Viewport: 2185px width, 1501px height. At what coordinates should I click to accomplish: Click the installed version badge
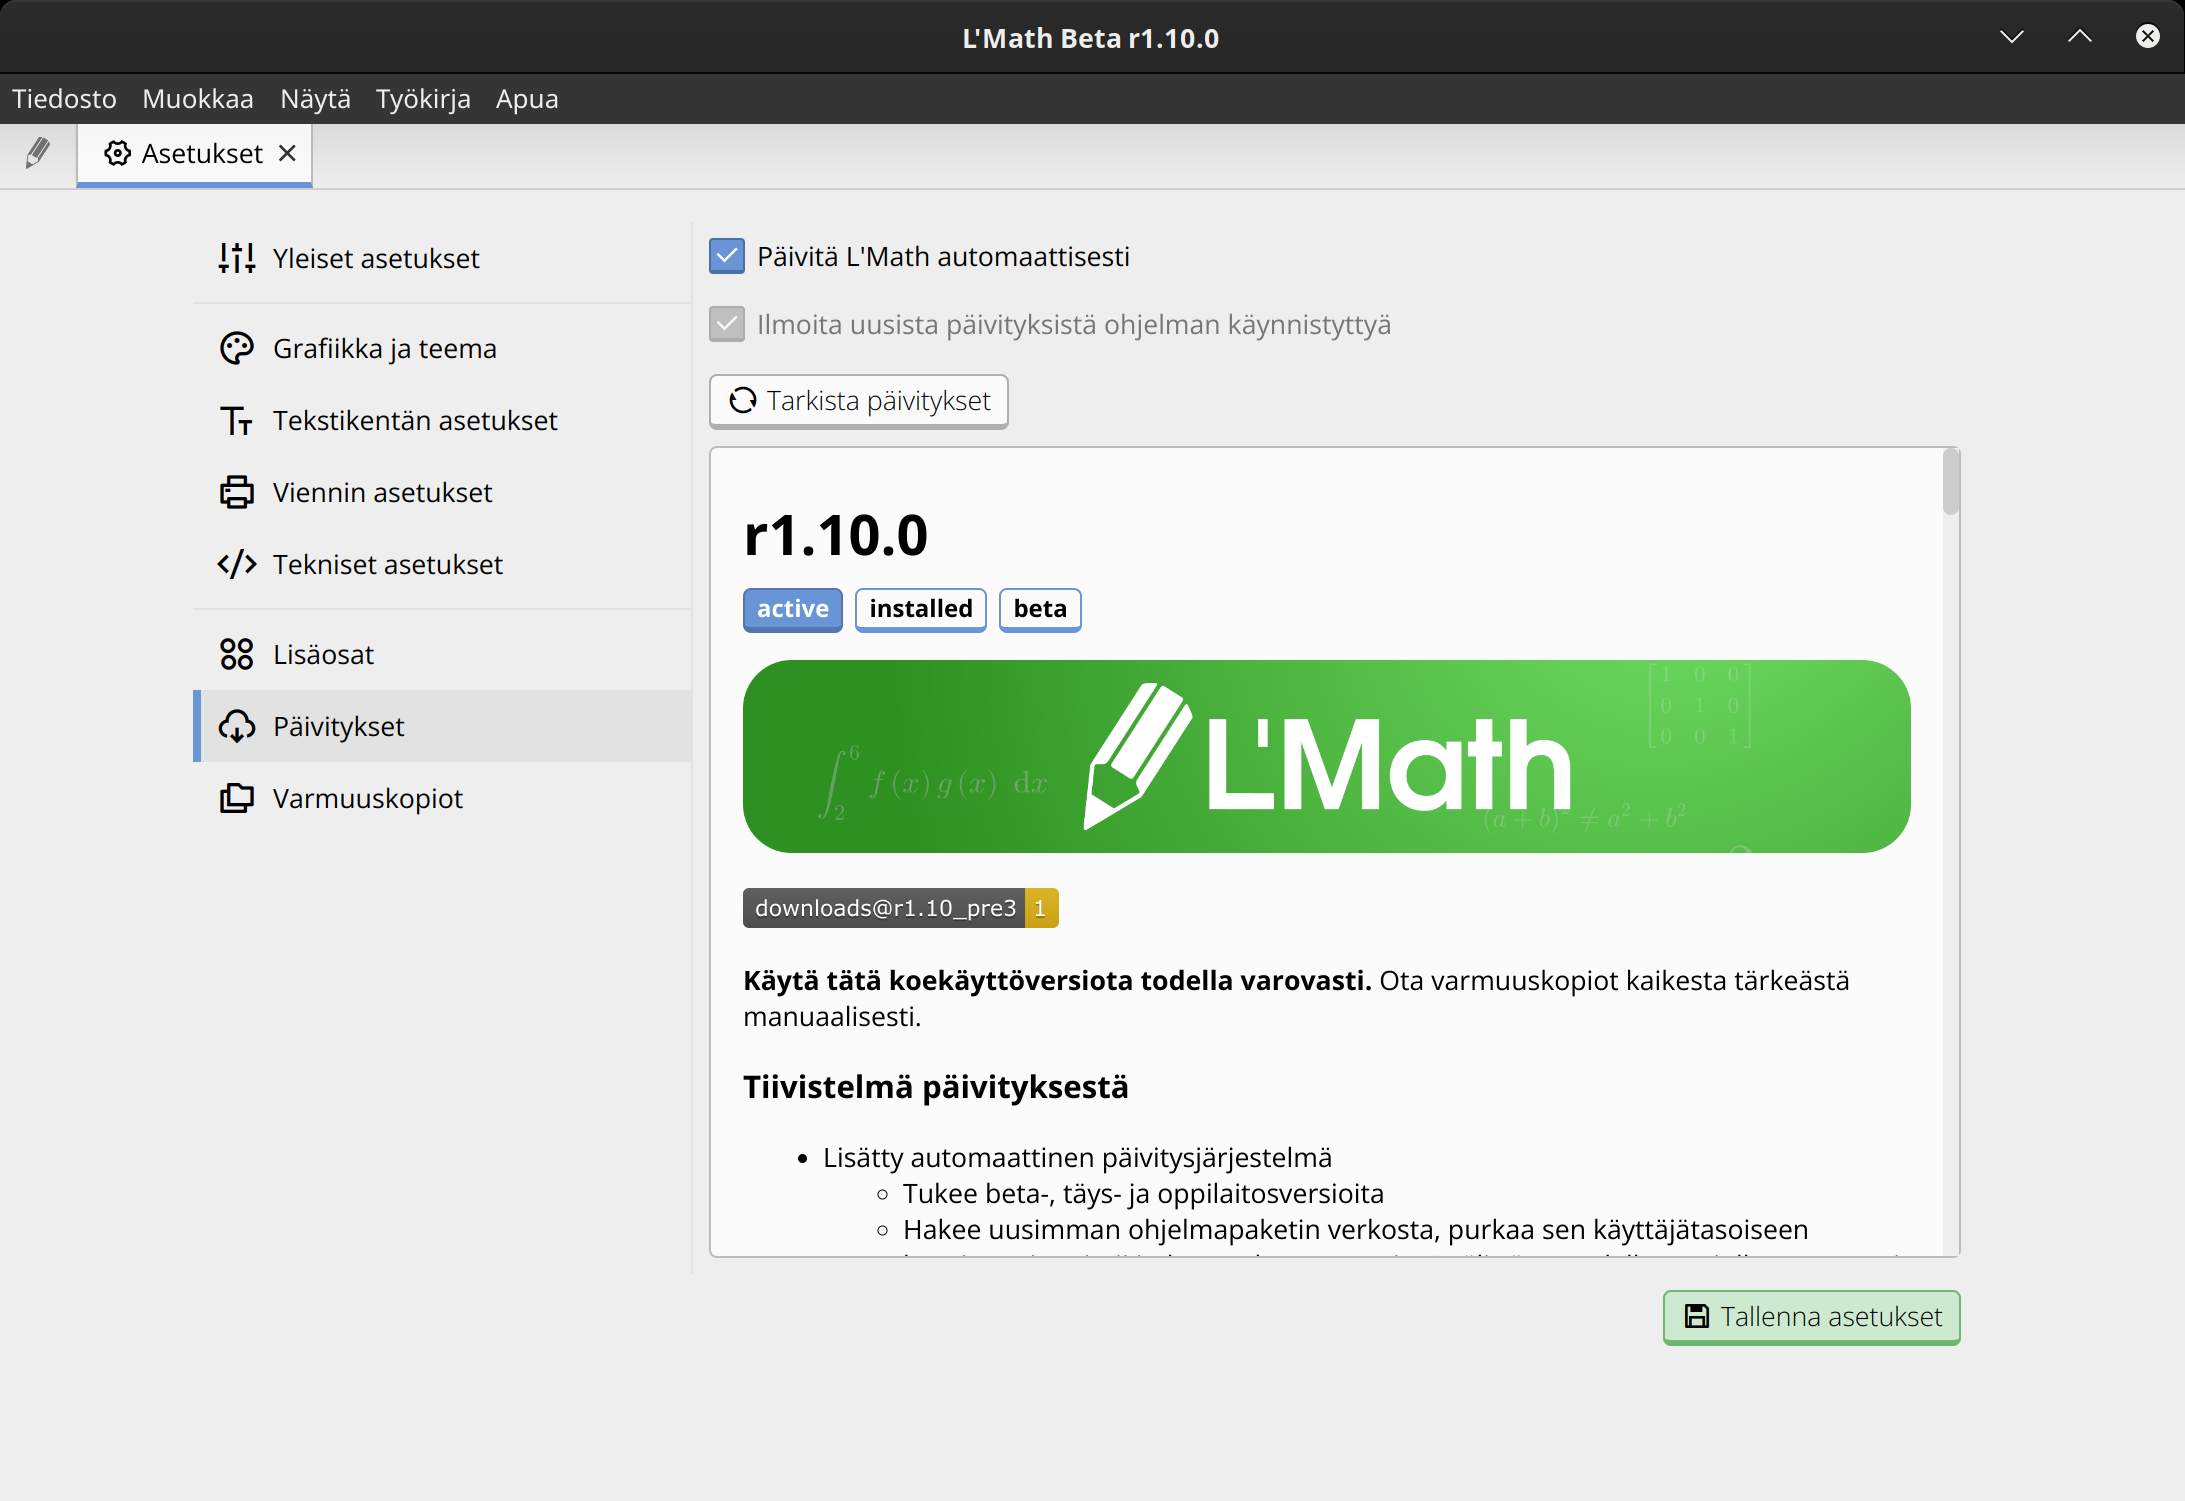(x=921, y=609)
